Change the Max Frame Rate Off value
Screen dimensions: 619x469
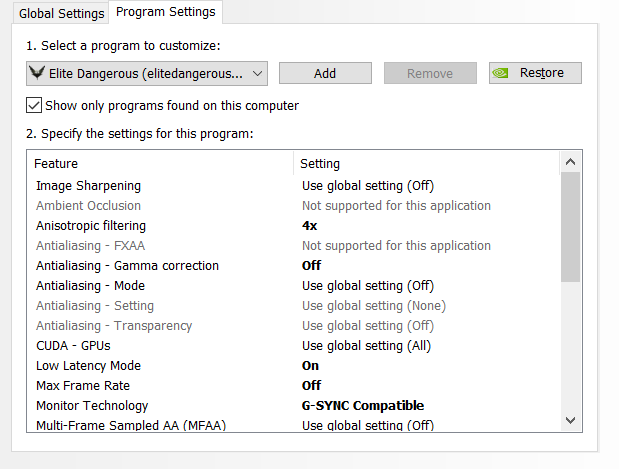click(x=311, y=385)
